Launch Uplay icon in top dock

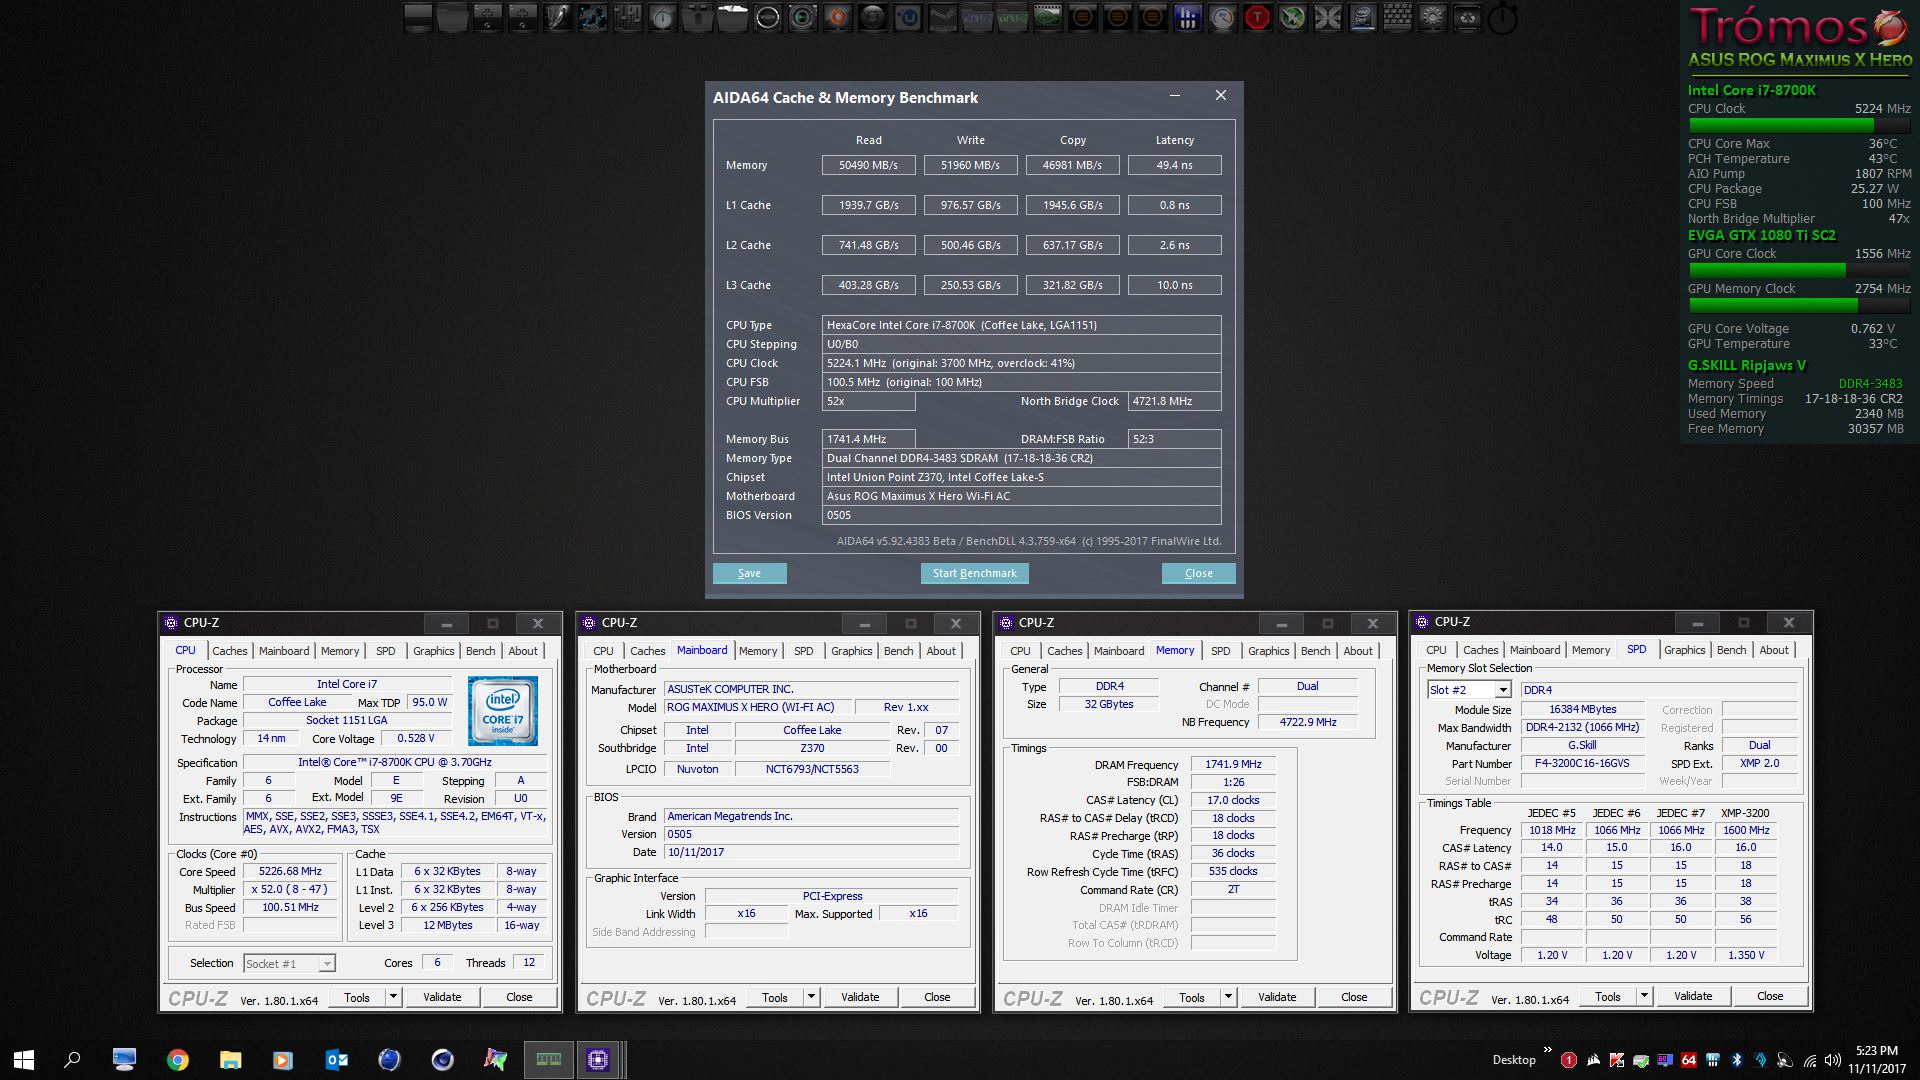(x=907, y=18)
